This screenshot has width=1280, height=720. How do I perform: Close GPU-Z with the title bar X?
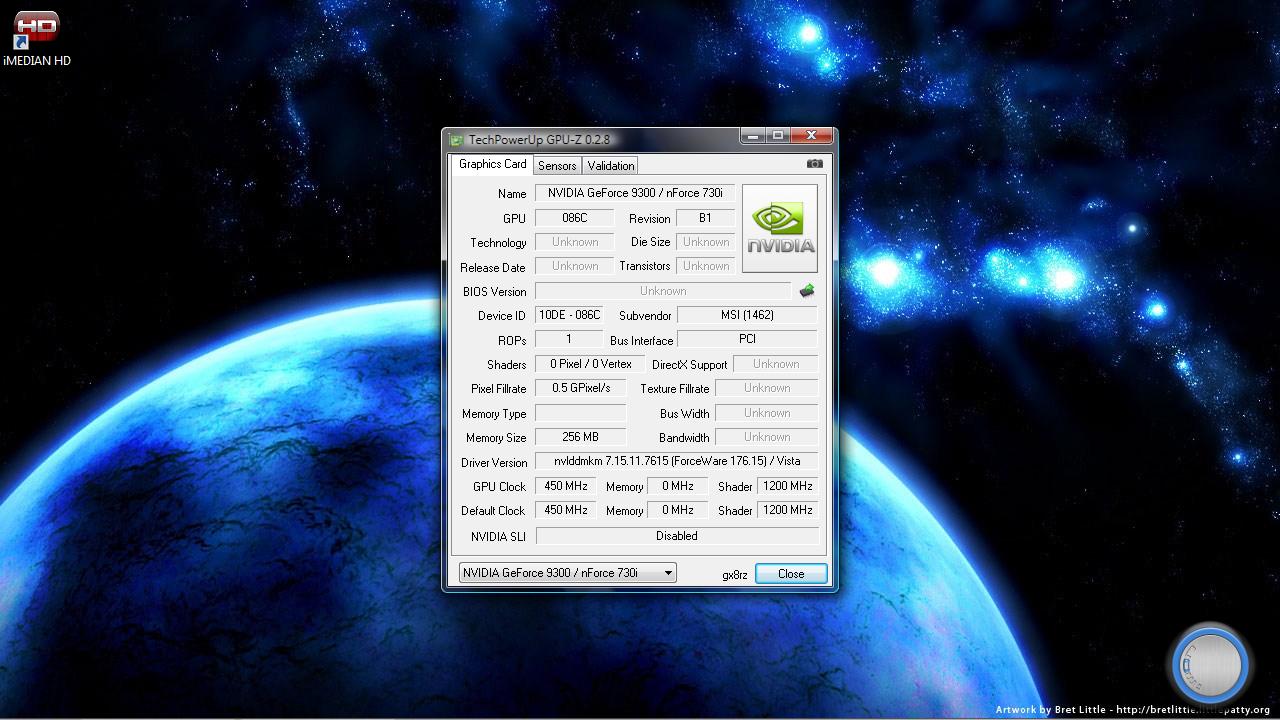pyautogui.click(x=812, y=135)
